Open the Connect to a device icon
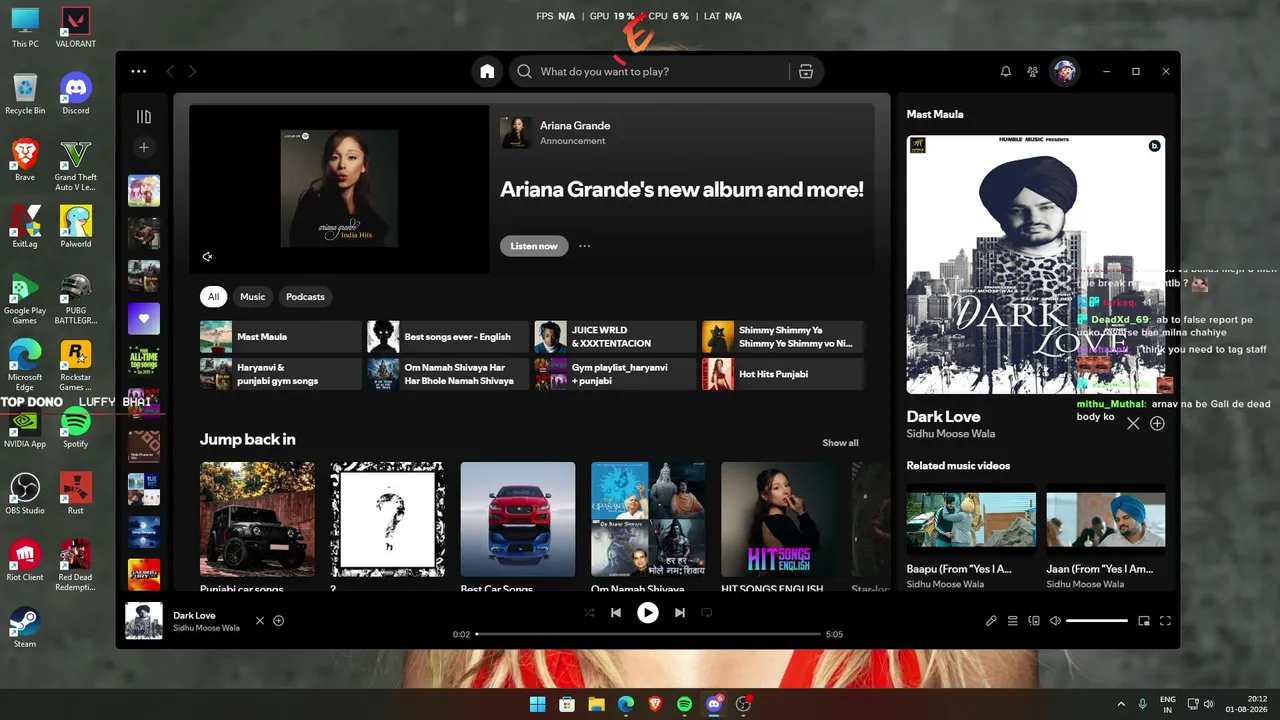 (1034, 621)
